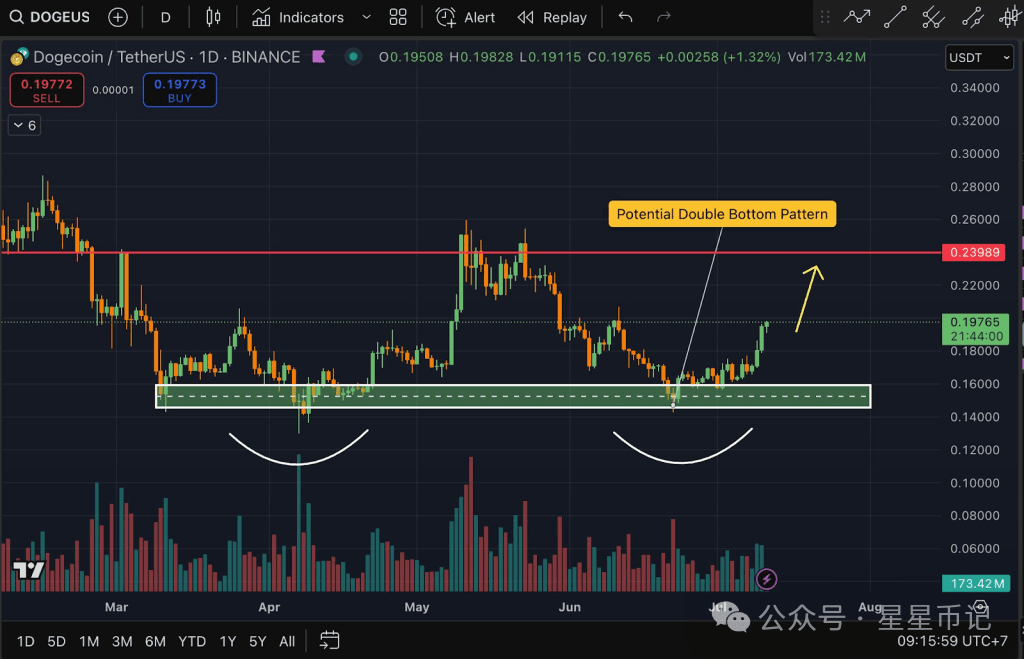
Task: Click the 0.19773 BUY button
Action: (180, 90)
